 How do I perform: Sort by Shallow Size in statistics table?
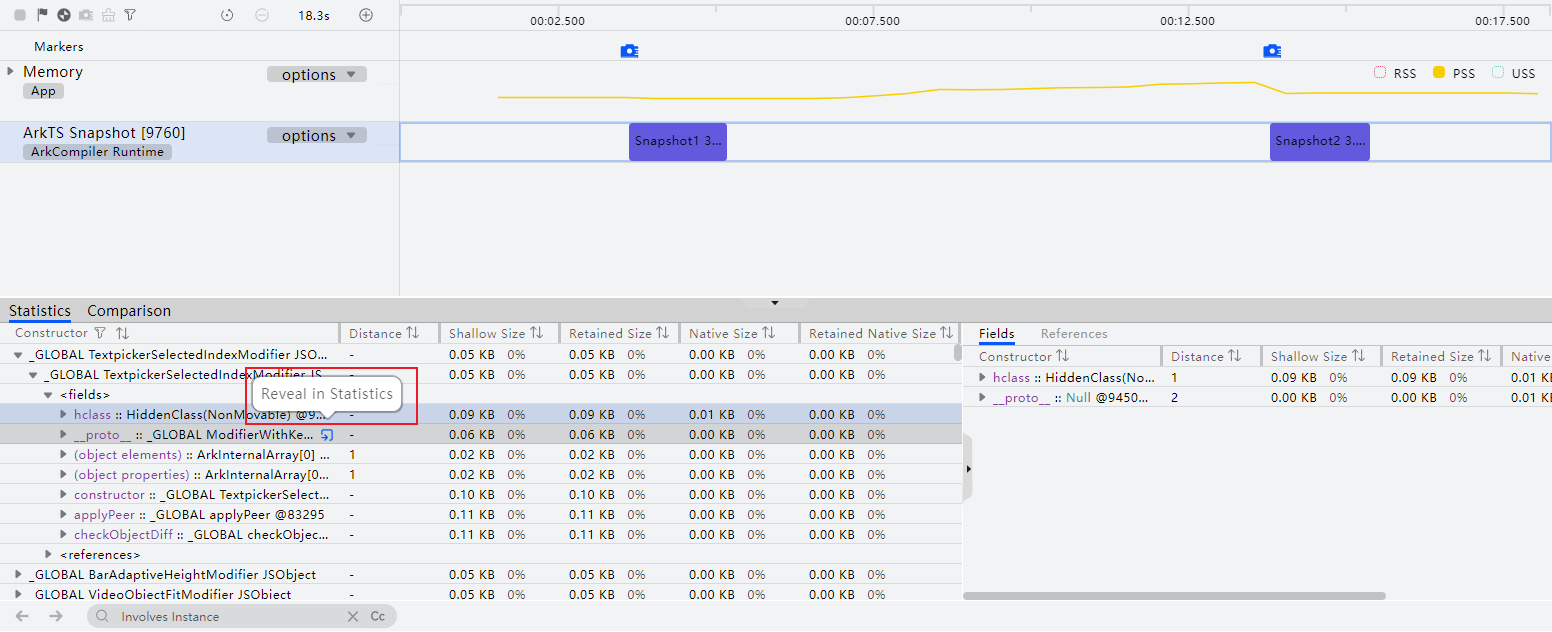[x=536, y=333]
